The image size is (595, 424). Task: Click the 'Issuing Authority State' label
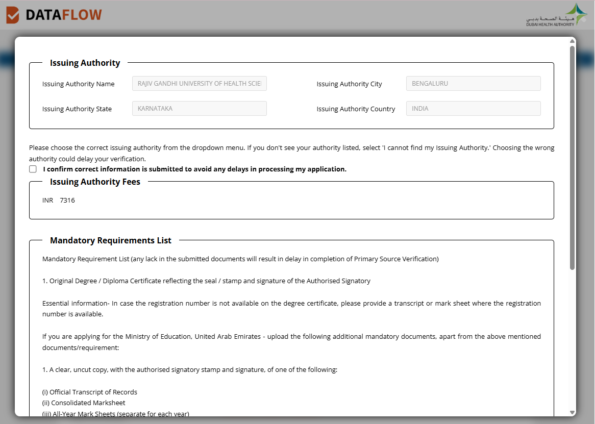[x=77, y=109]
